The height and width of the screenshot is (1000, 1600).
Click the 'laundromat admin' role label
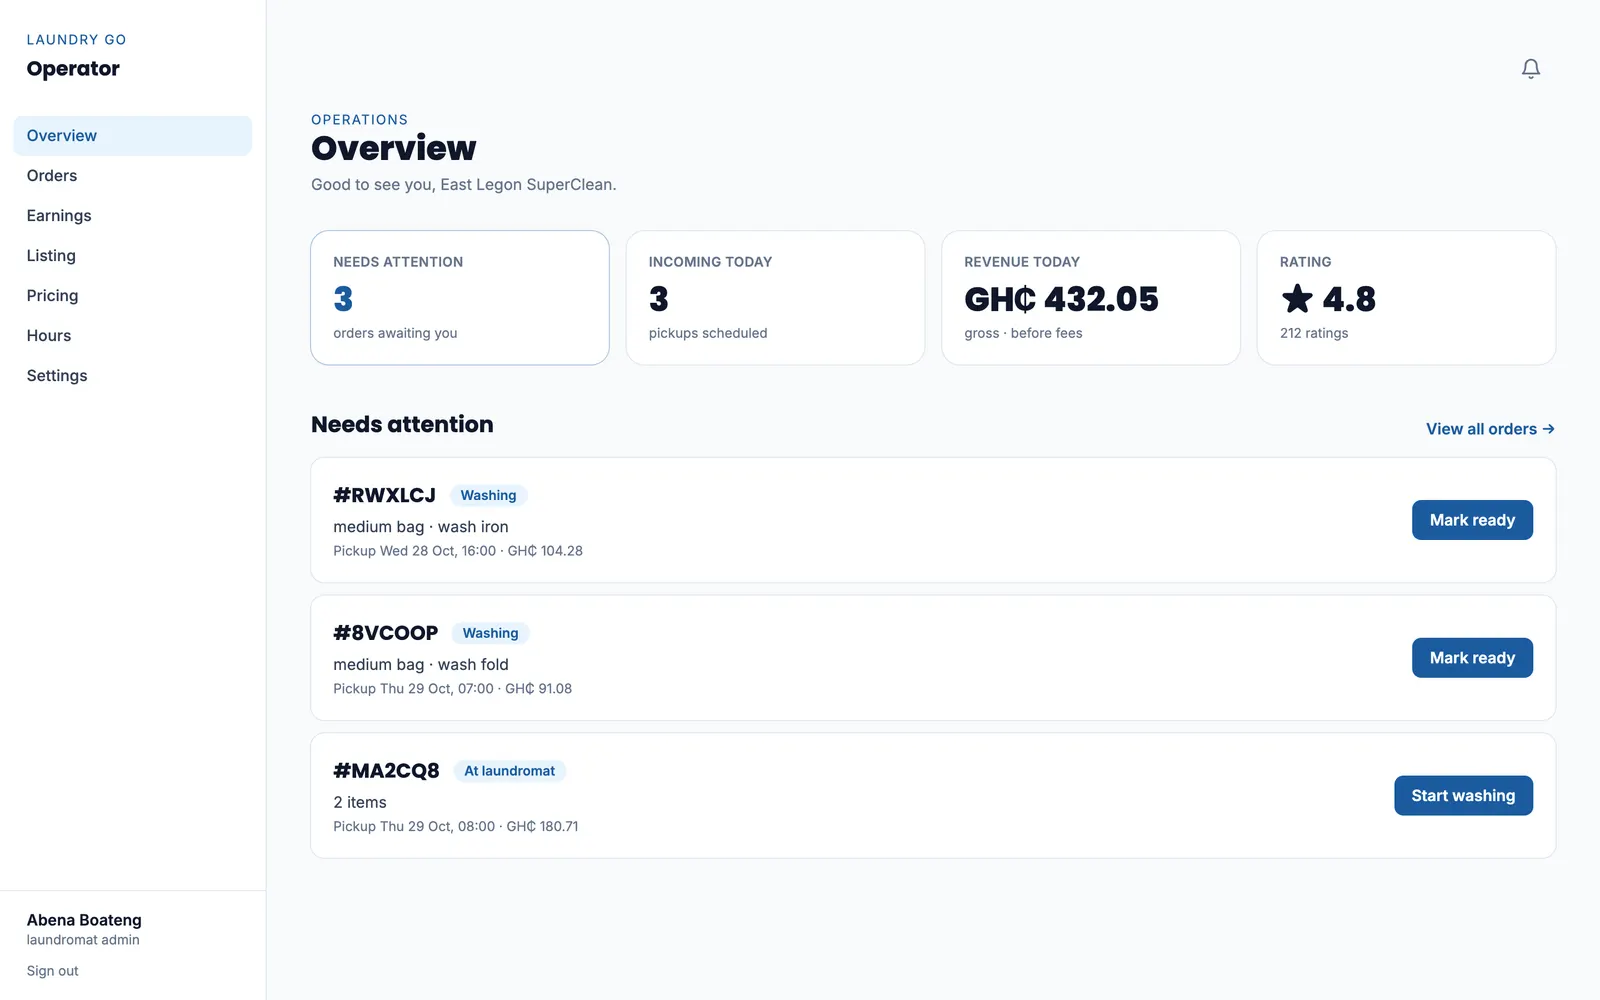(x=83, y=940)
